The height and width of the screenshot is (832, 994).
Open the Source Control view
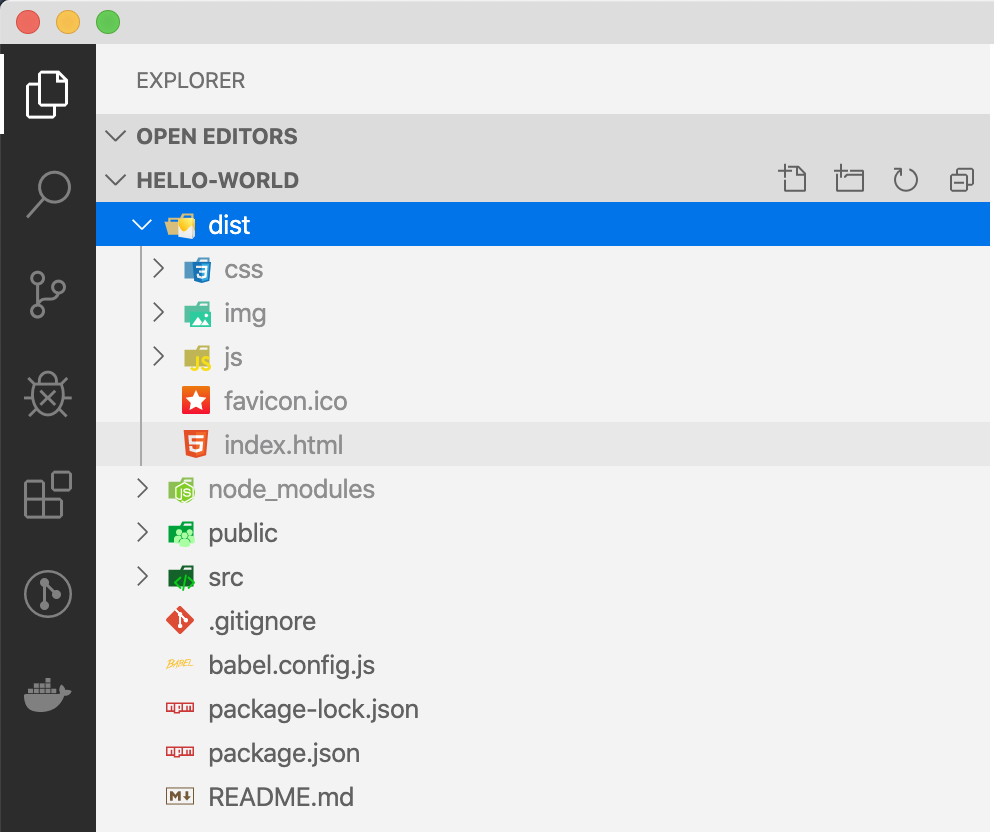coord(48,294)
